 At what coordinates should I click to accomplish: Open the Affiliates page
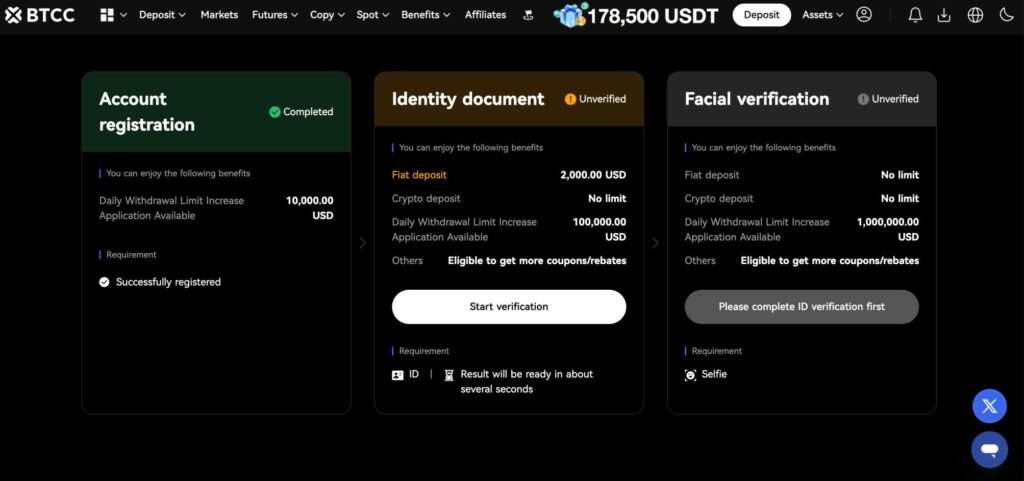(485, 15)
